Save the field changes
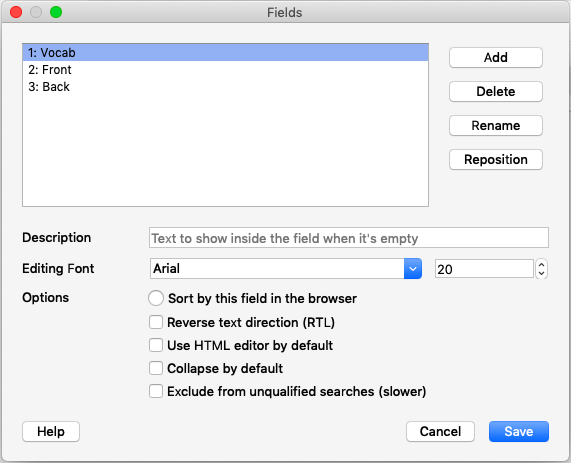This screenshot has width=571, height=463. [519, 432]
